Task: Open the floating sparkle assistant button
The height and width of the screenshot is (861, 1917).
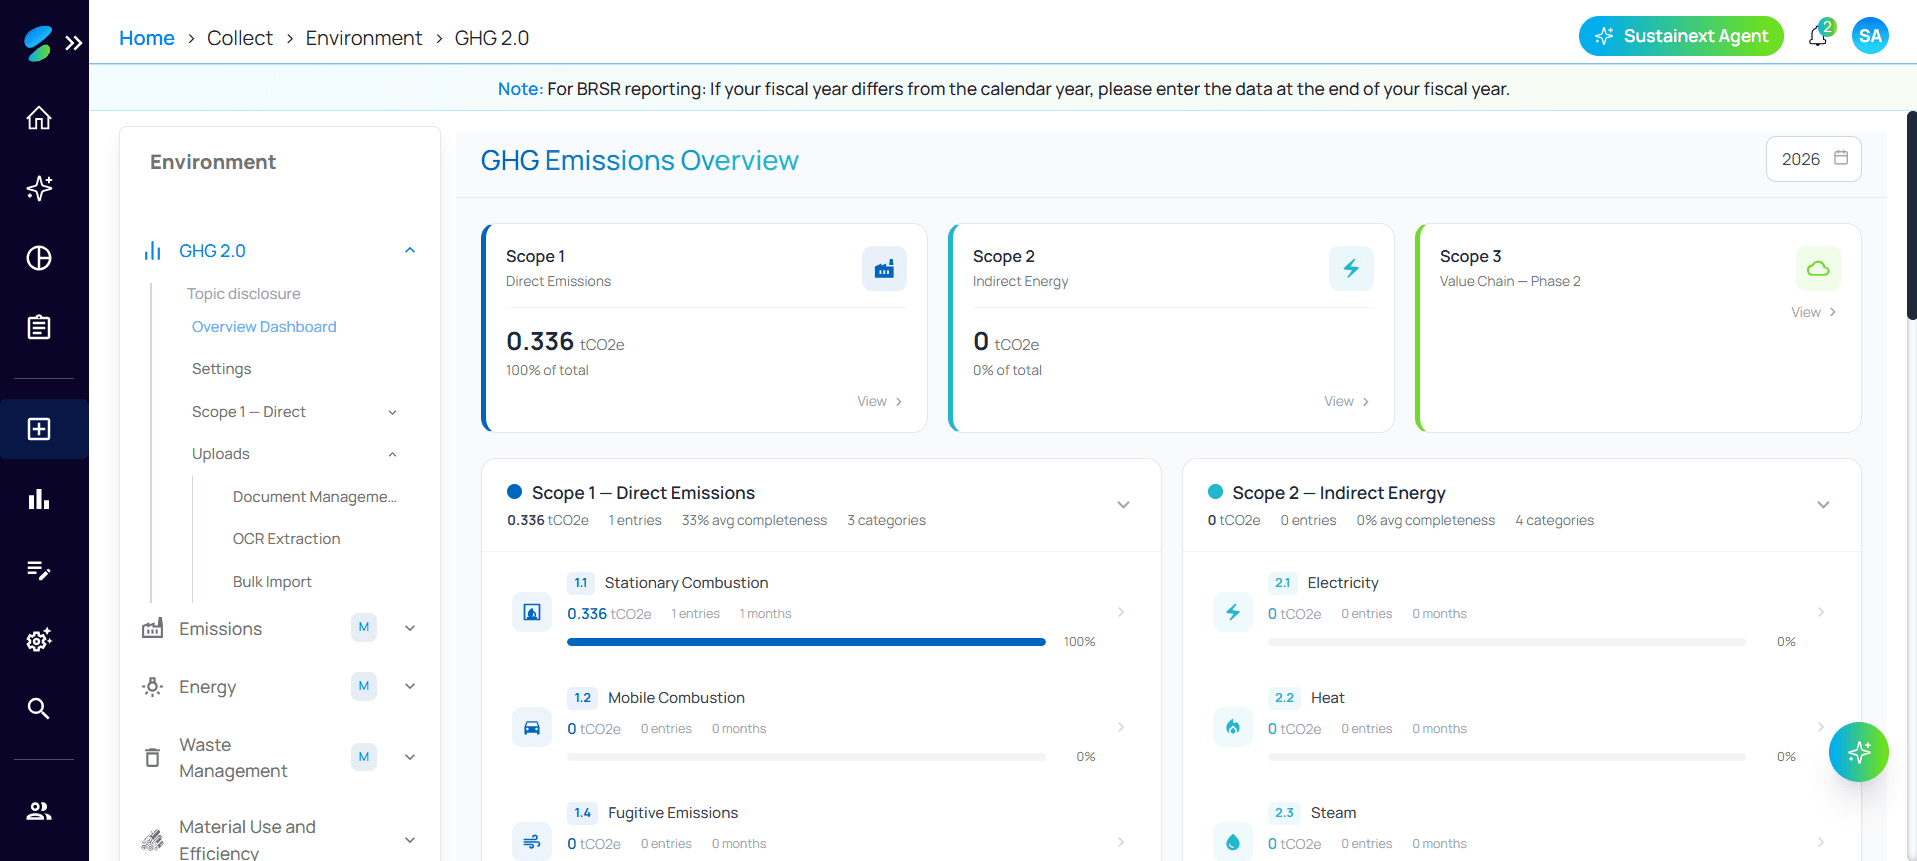Action: tap(1859, 752)
